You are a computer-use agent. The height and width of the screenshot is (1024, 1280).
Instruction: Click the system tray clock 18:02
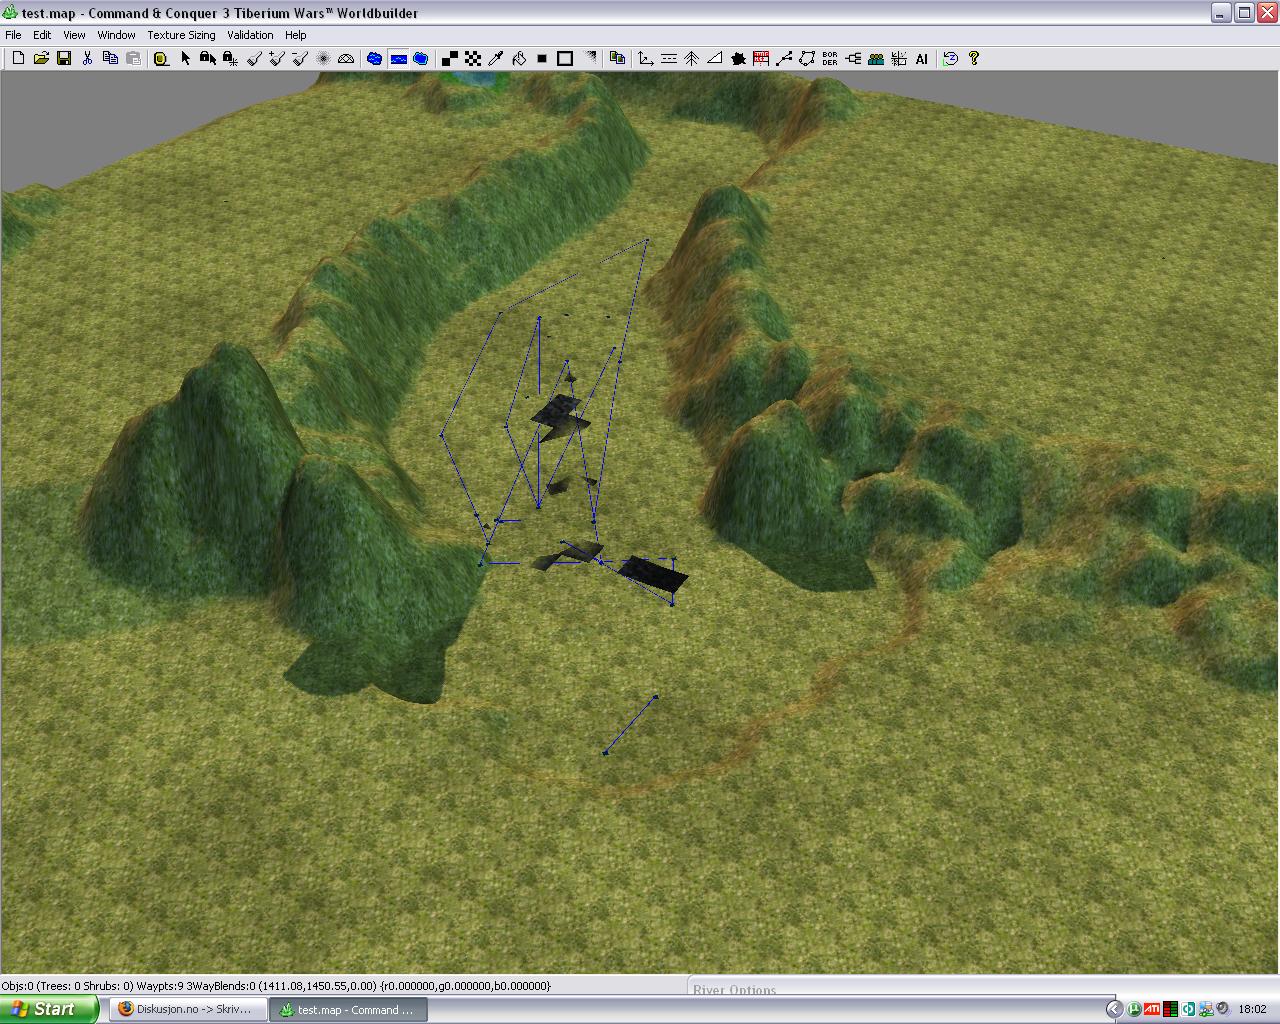1252,1010
